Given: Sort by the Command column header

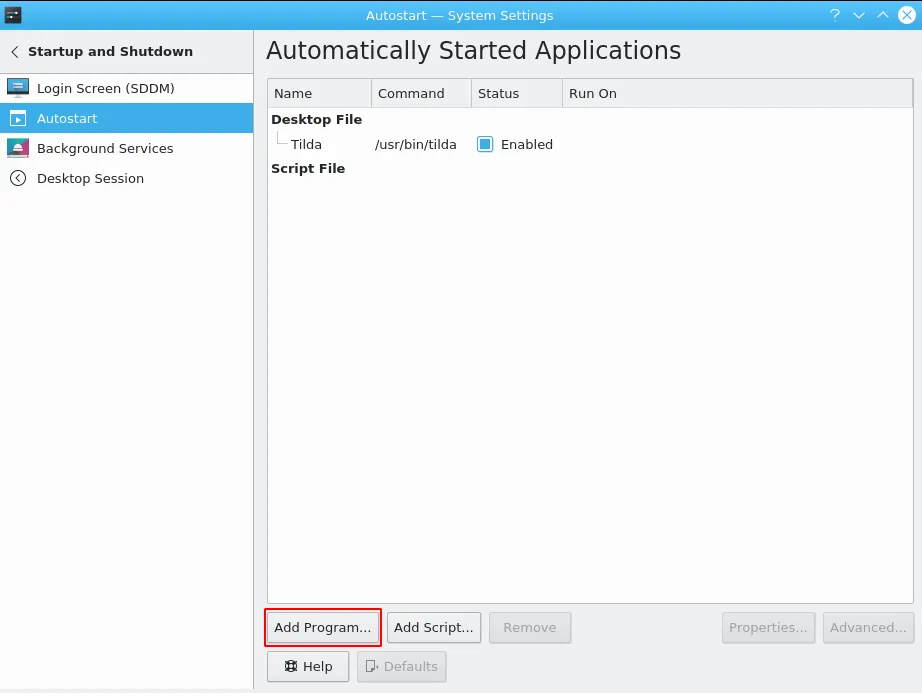Looking at the screenshot, I should coord(420,93).
